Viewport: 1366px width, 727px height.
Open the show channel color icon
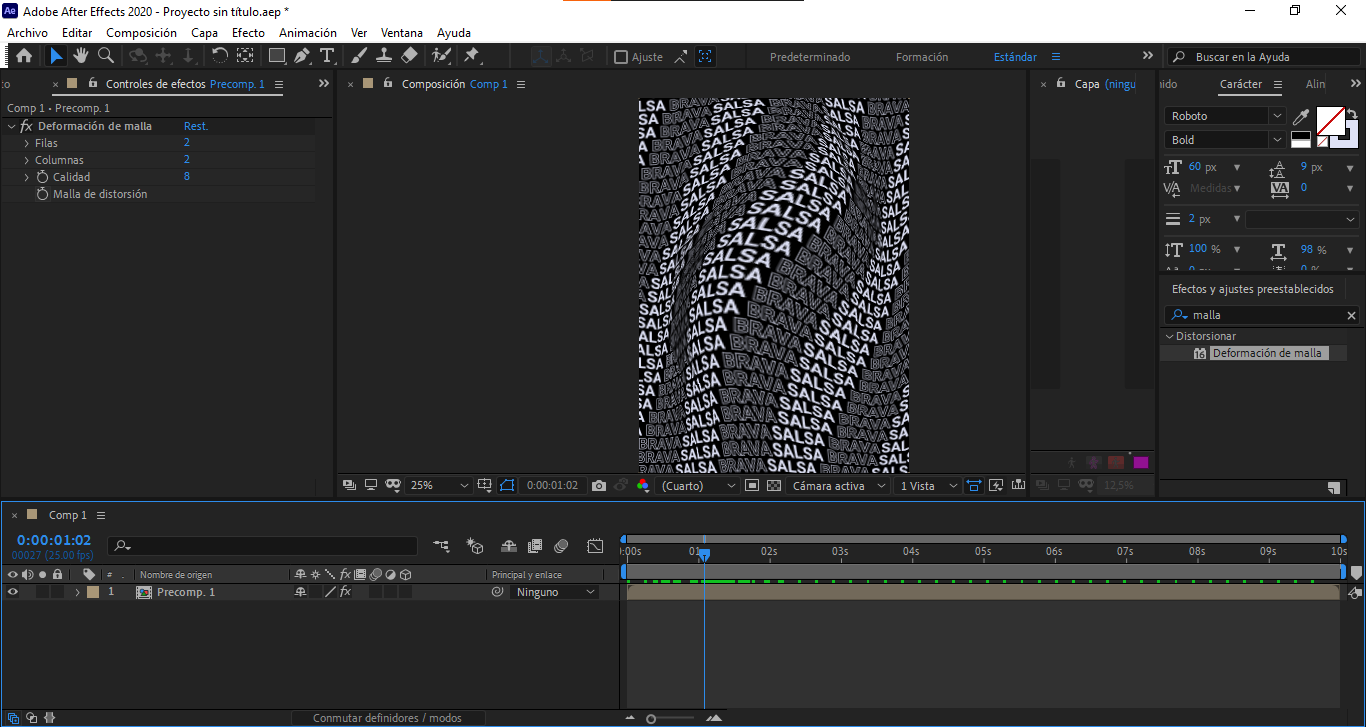(642, 485)
